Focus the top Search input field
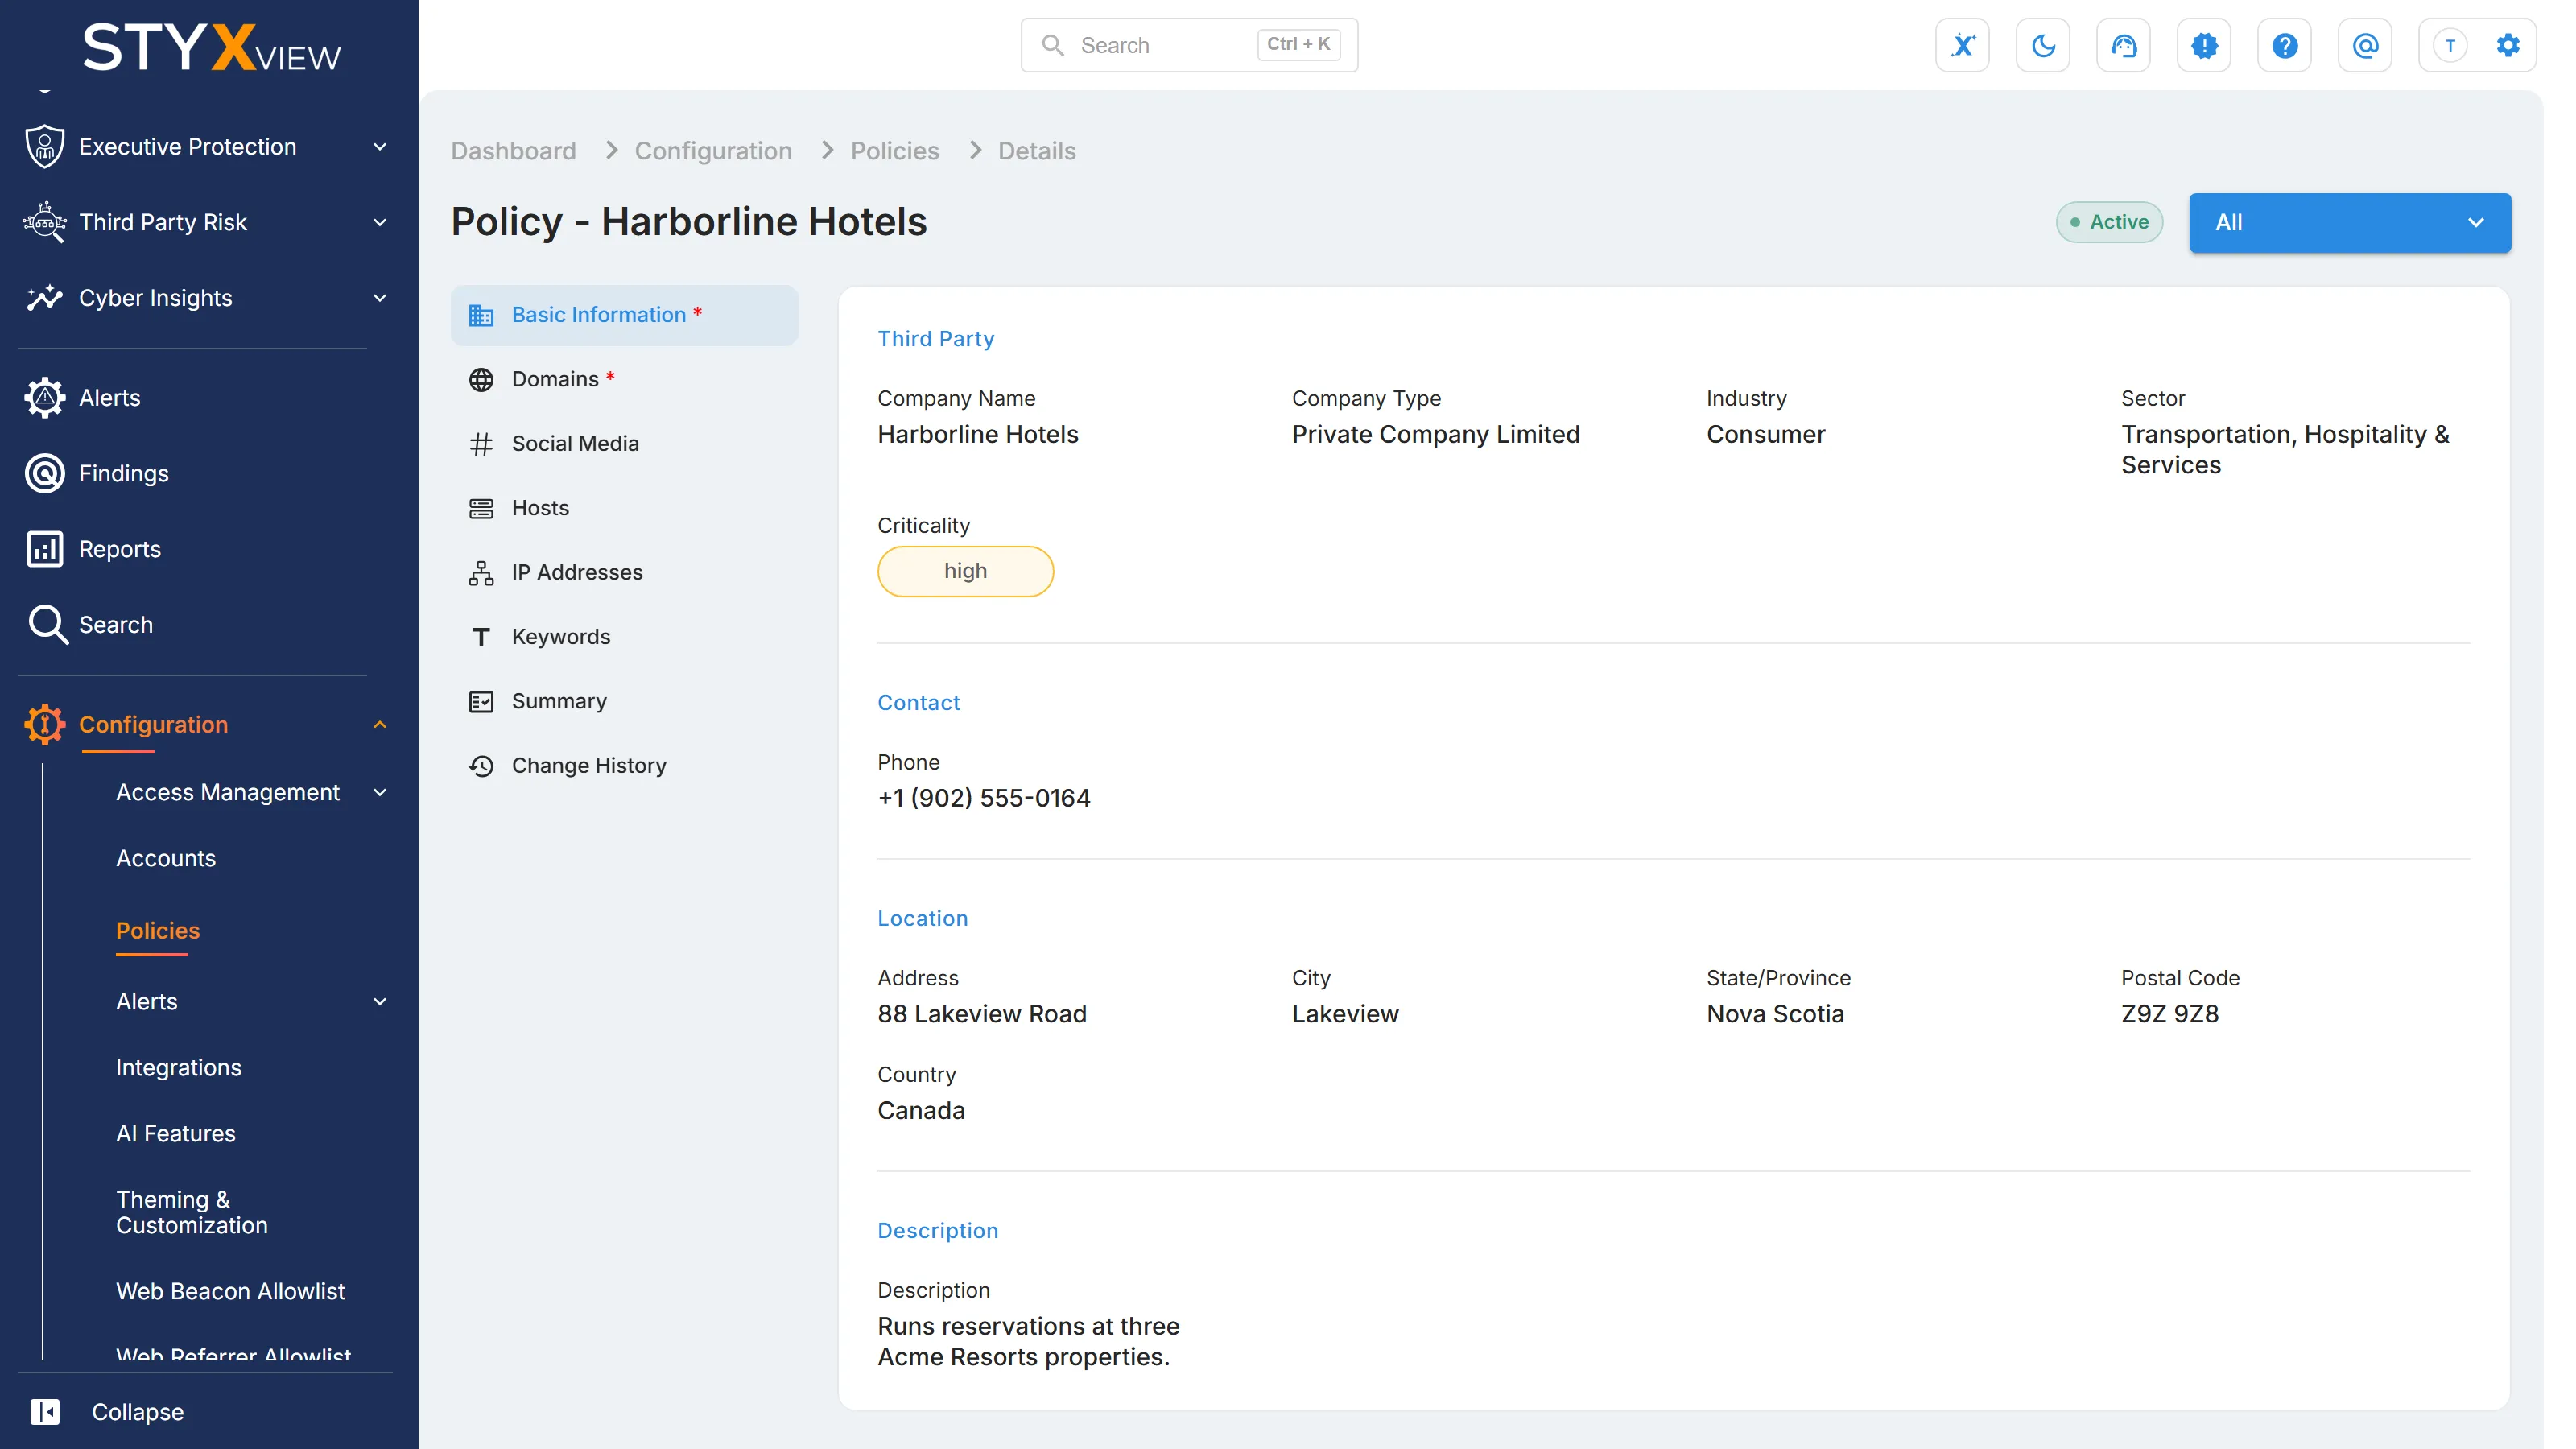Image resolution: width=2576 pixels, height=1449 pixels. point(1189,45)
